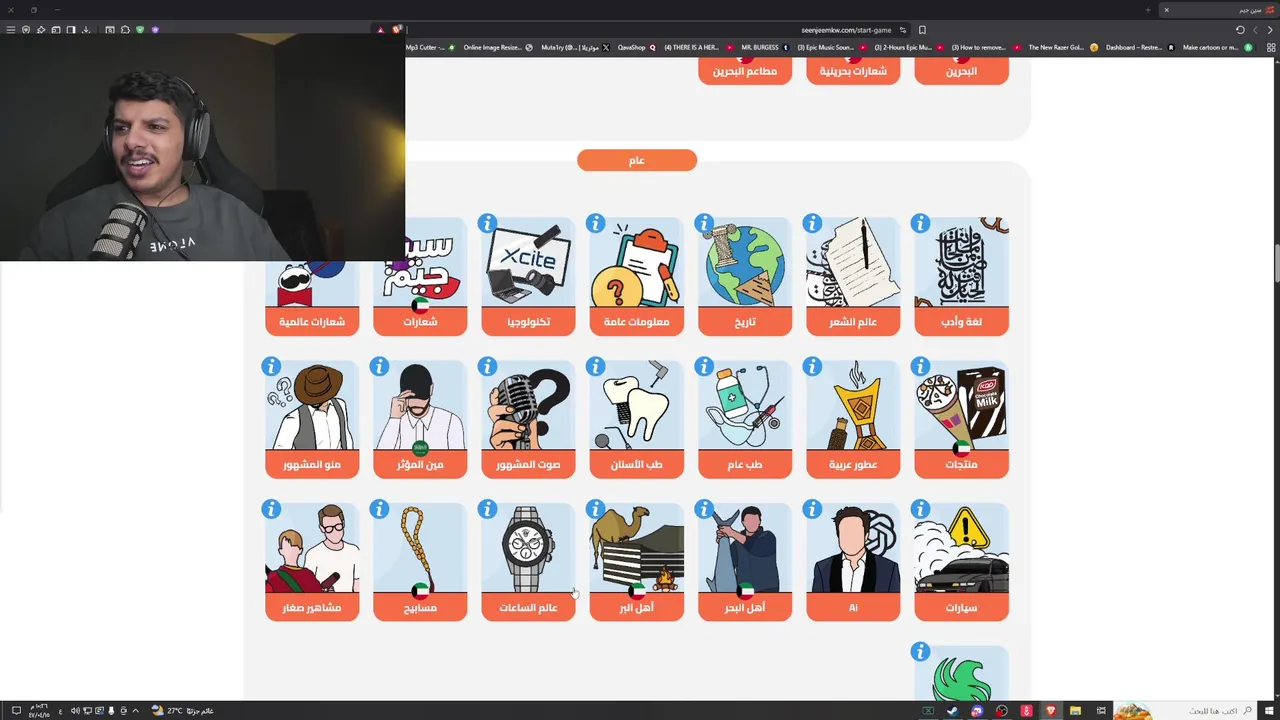The image size is (1280, 720).
Task: Choose the معلومات عامة category card
Action: (637, 277)
